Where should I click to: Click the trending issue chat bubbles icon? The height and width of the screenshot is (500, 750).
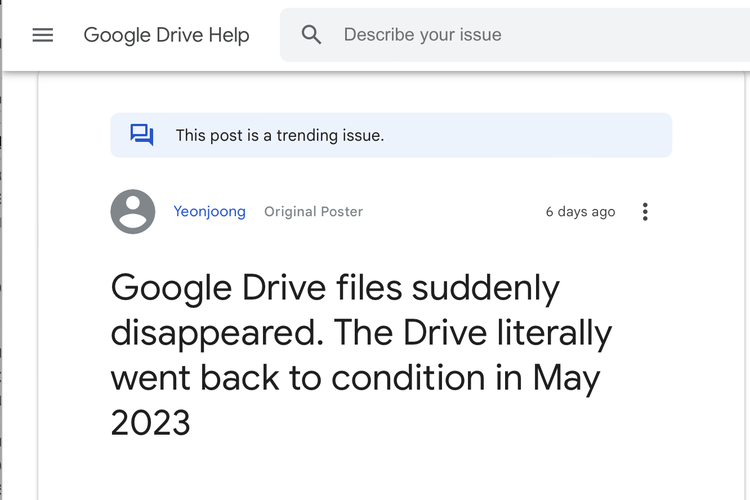(142, 135)
